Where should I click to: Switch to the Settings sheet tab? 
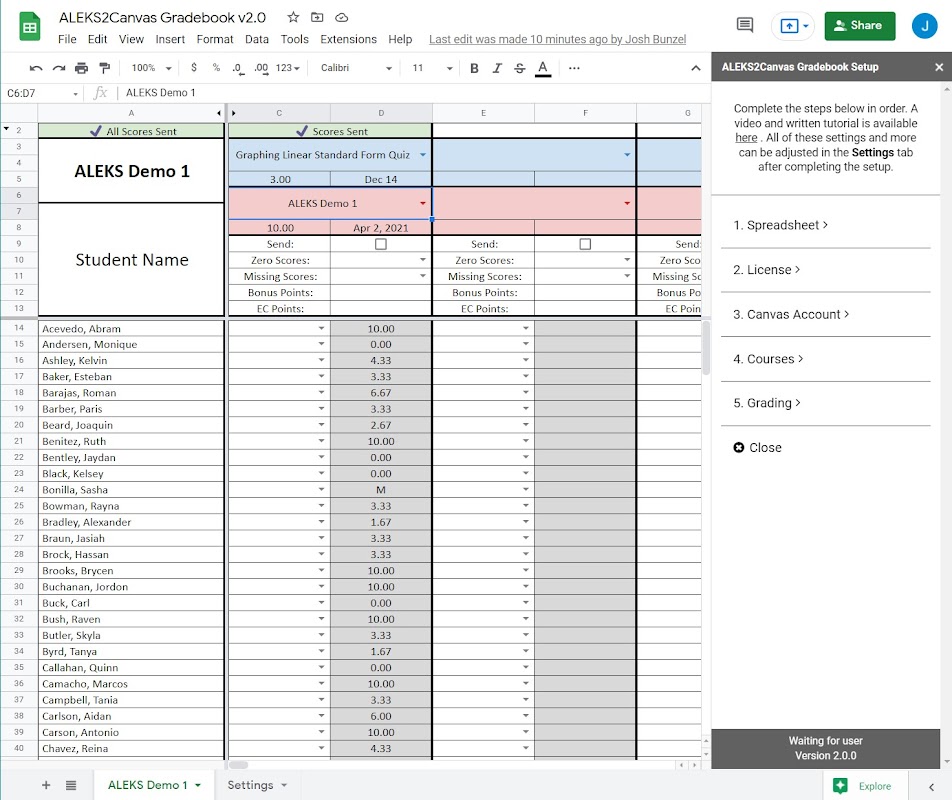[250, 785]
